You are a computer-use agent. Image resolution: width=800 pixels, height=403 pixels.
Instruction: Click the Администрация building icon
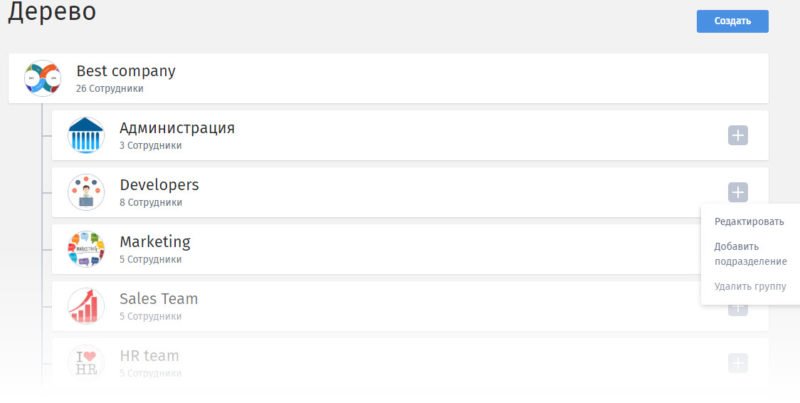pyautogui.click(x=86, y=135)
